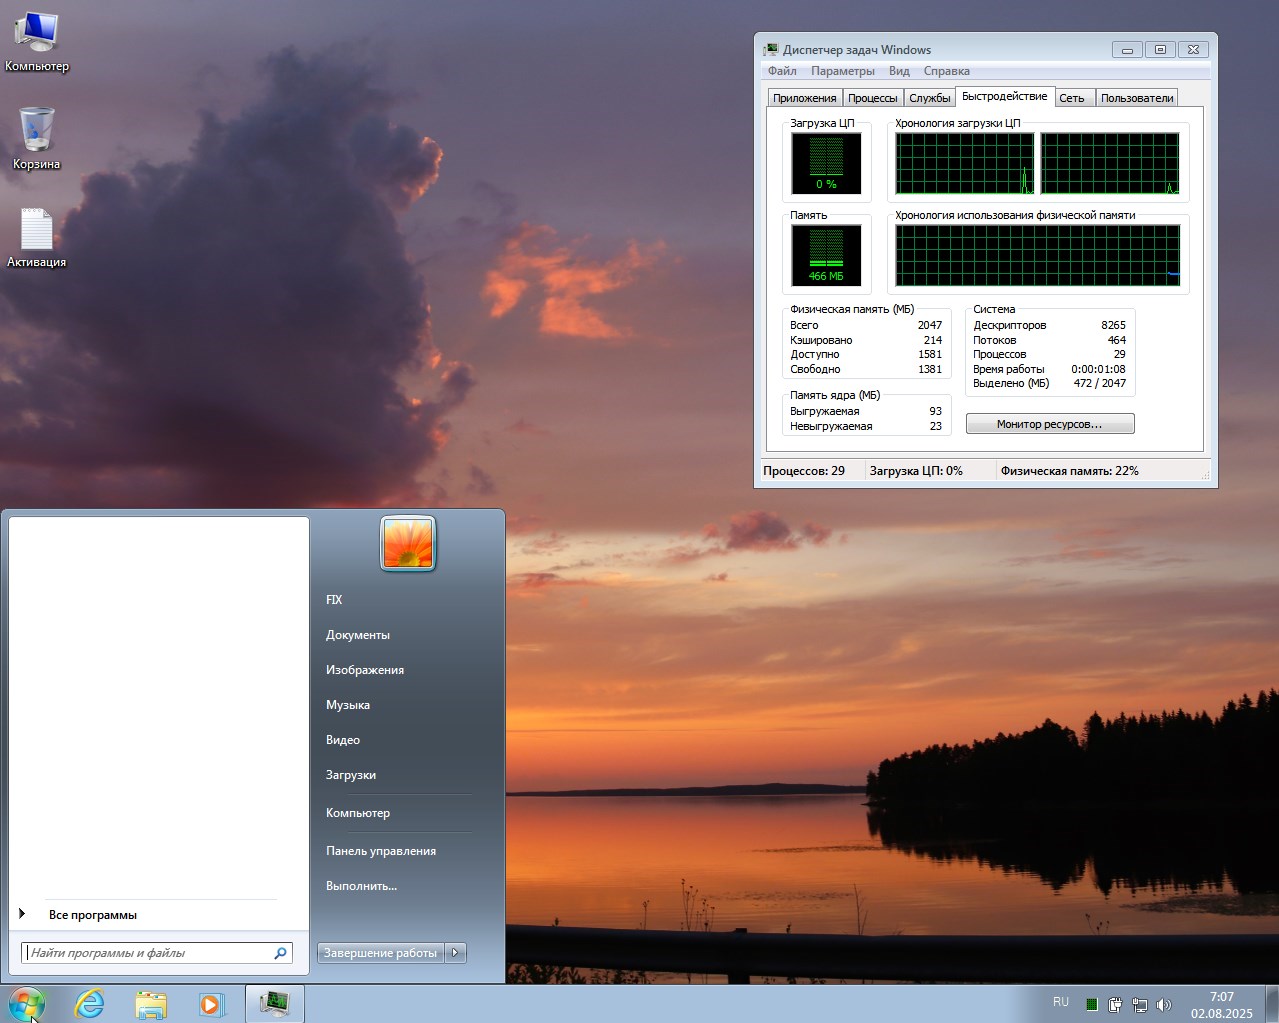Click the Найти программы и файлы search field

[x=150, y=953]
